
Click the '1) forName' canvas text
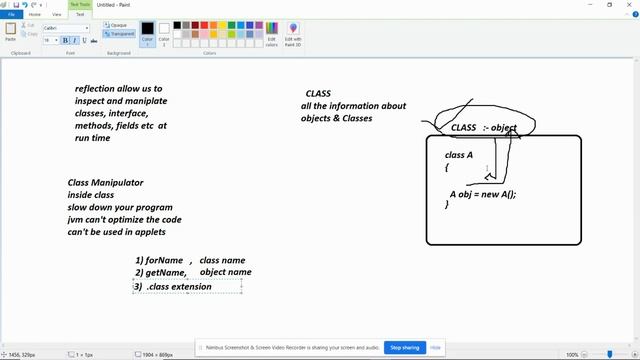click(159, 260)
